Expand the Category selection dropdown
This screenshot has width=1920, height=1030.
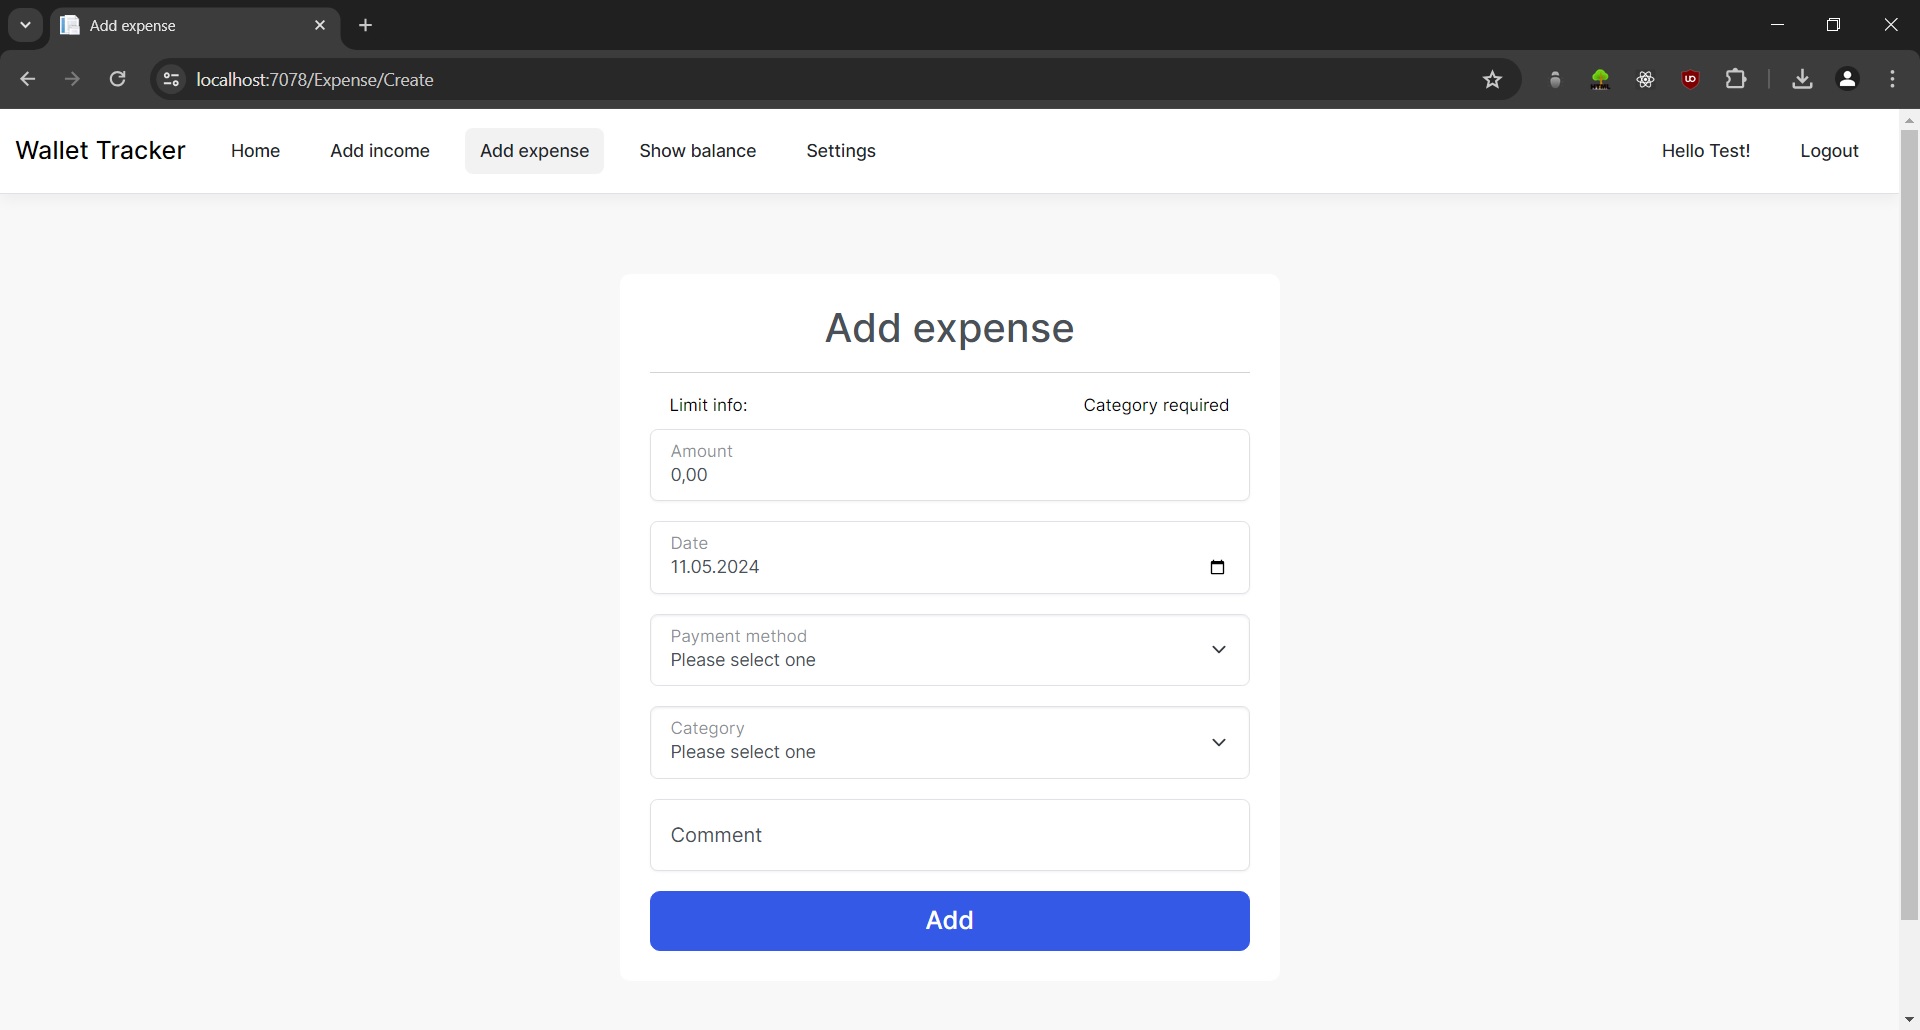point(1219,742)
